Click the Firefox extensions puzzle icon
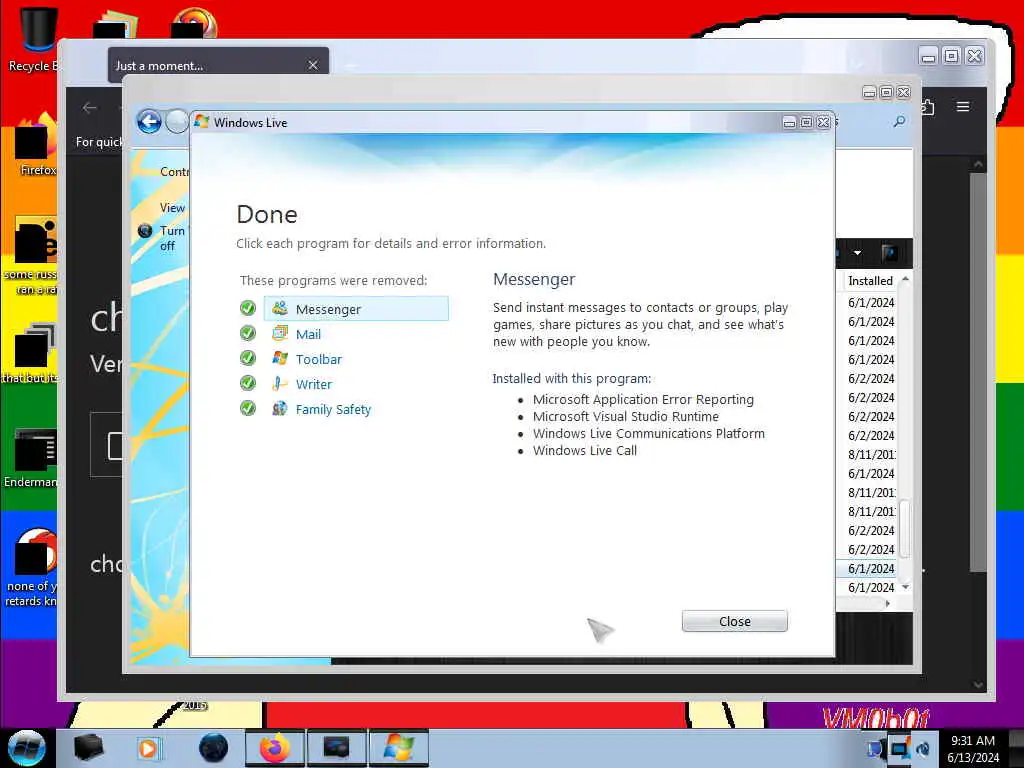1024x768 pixels. click(927, 106)
